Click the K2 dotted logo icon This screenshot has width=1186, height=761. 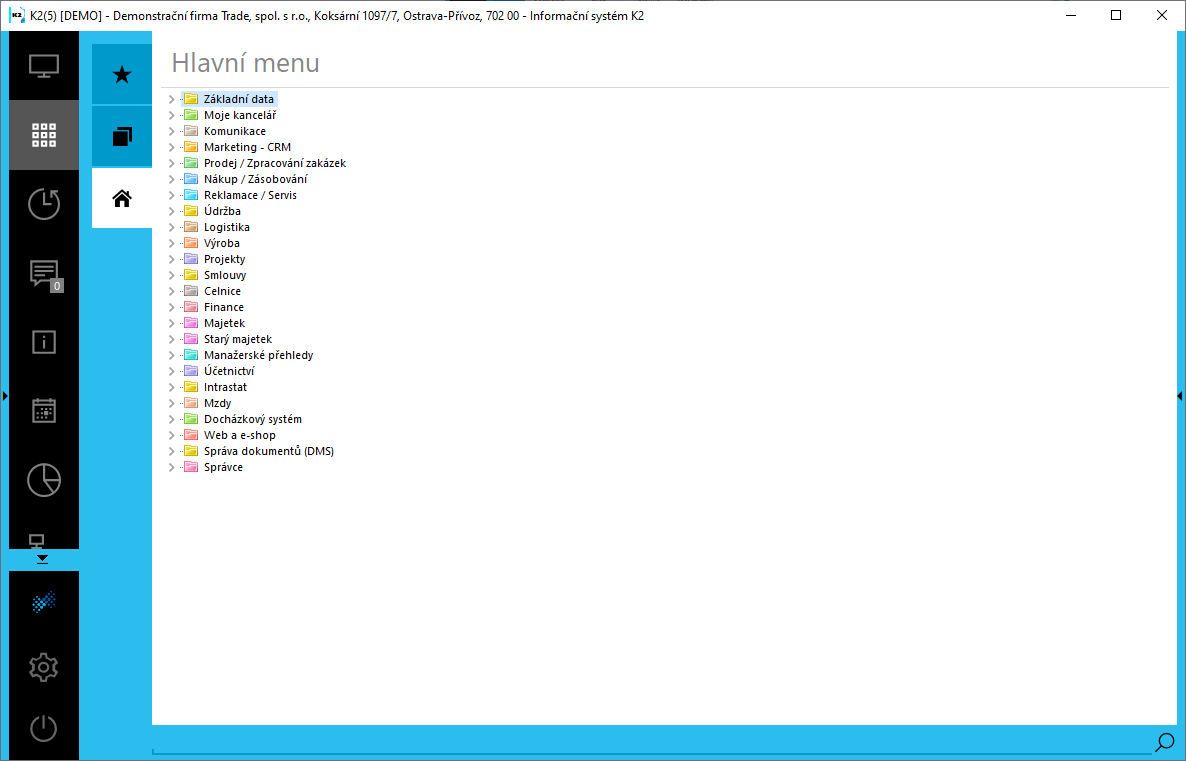click(44, 602)
